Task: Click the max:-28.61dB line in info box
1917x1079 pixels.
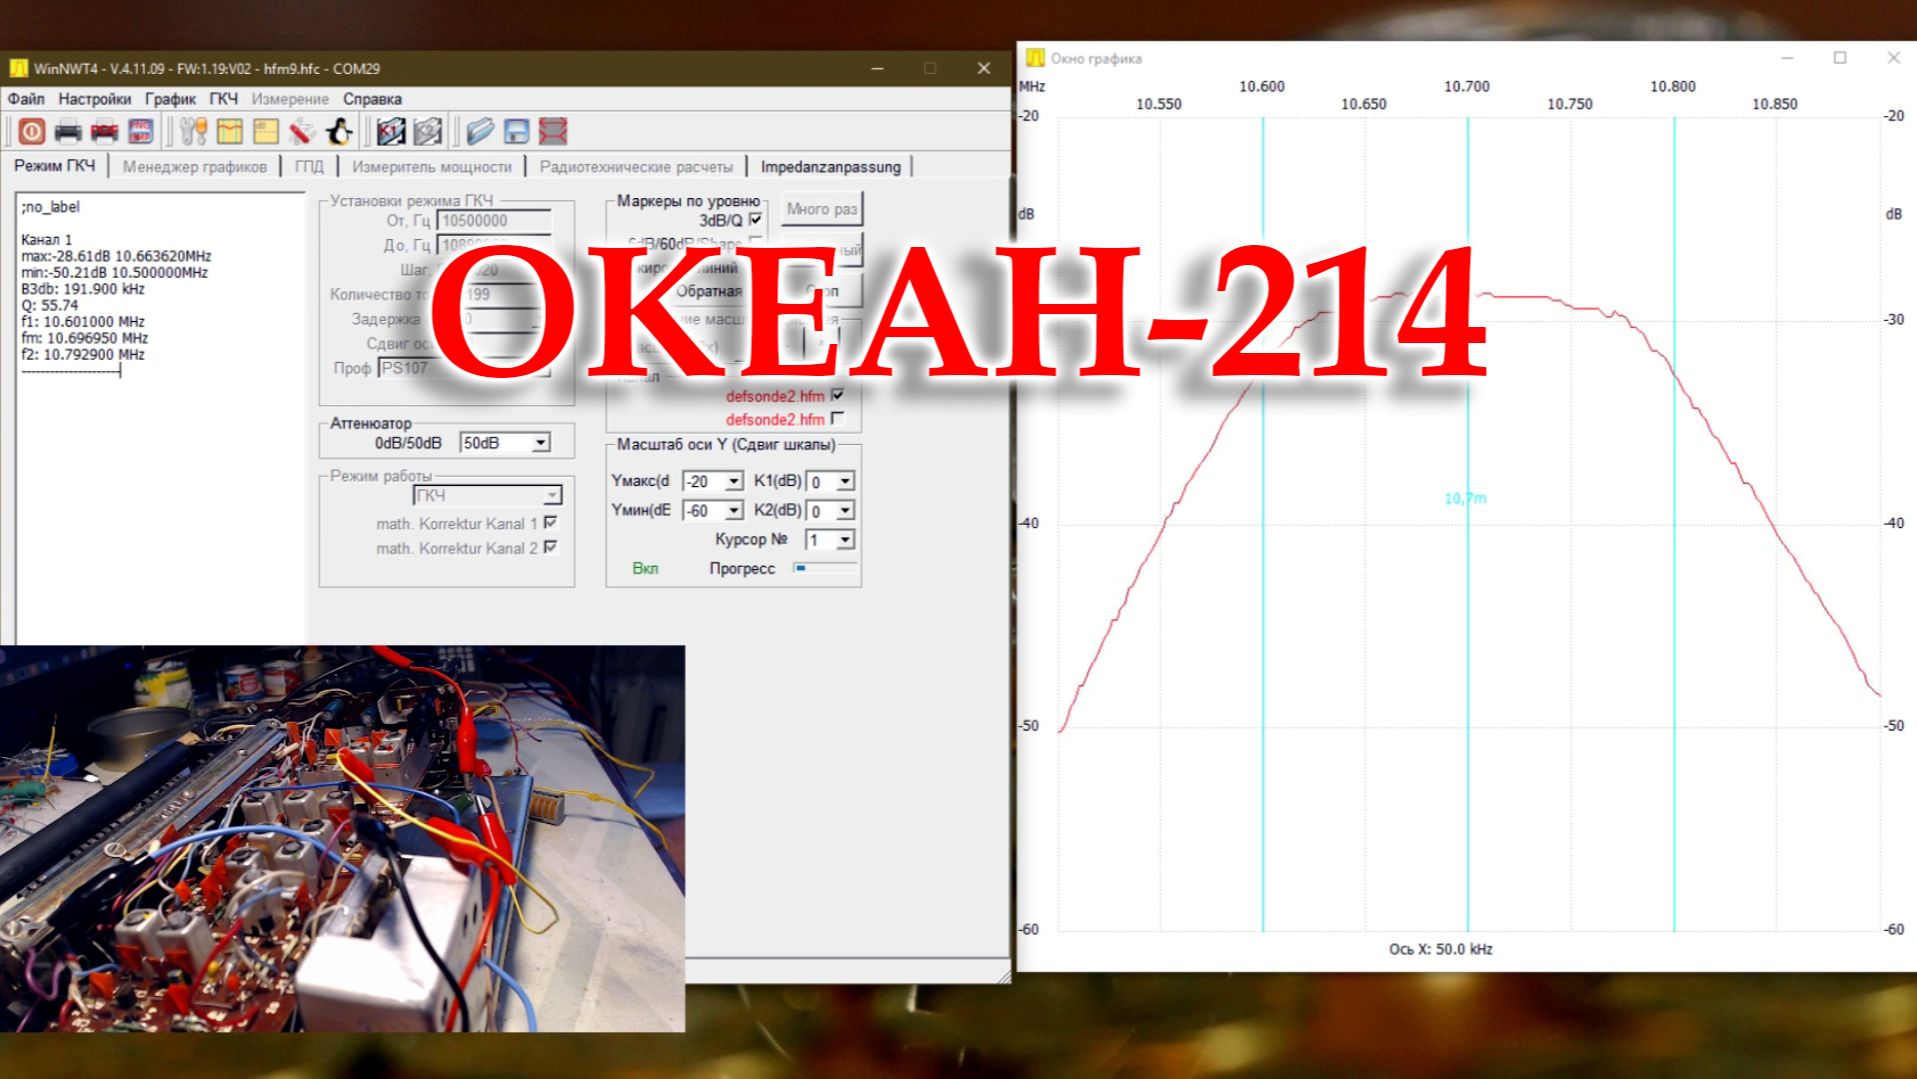Action: tap(116, 256)
